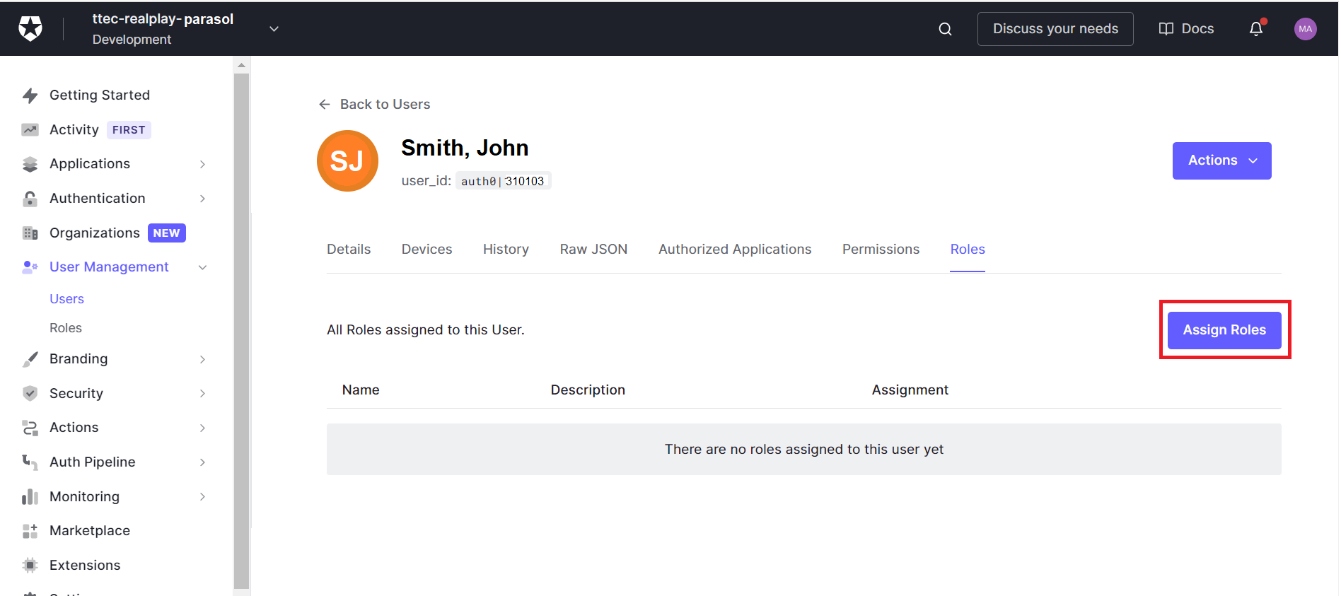The width and height of the screenshot is (1341, 596).
Task: Collapse the User Management section
Action: coord(202,267)
